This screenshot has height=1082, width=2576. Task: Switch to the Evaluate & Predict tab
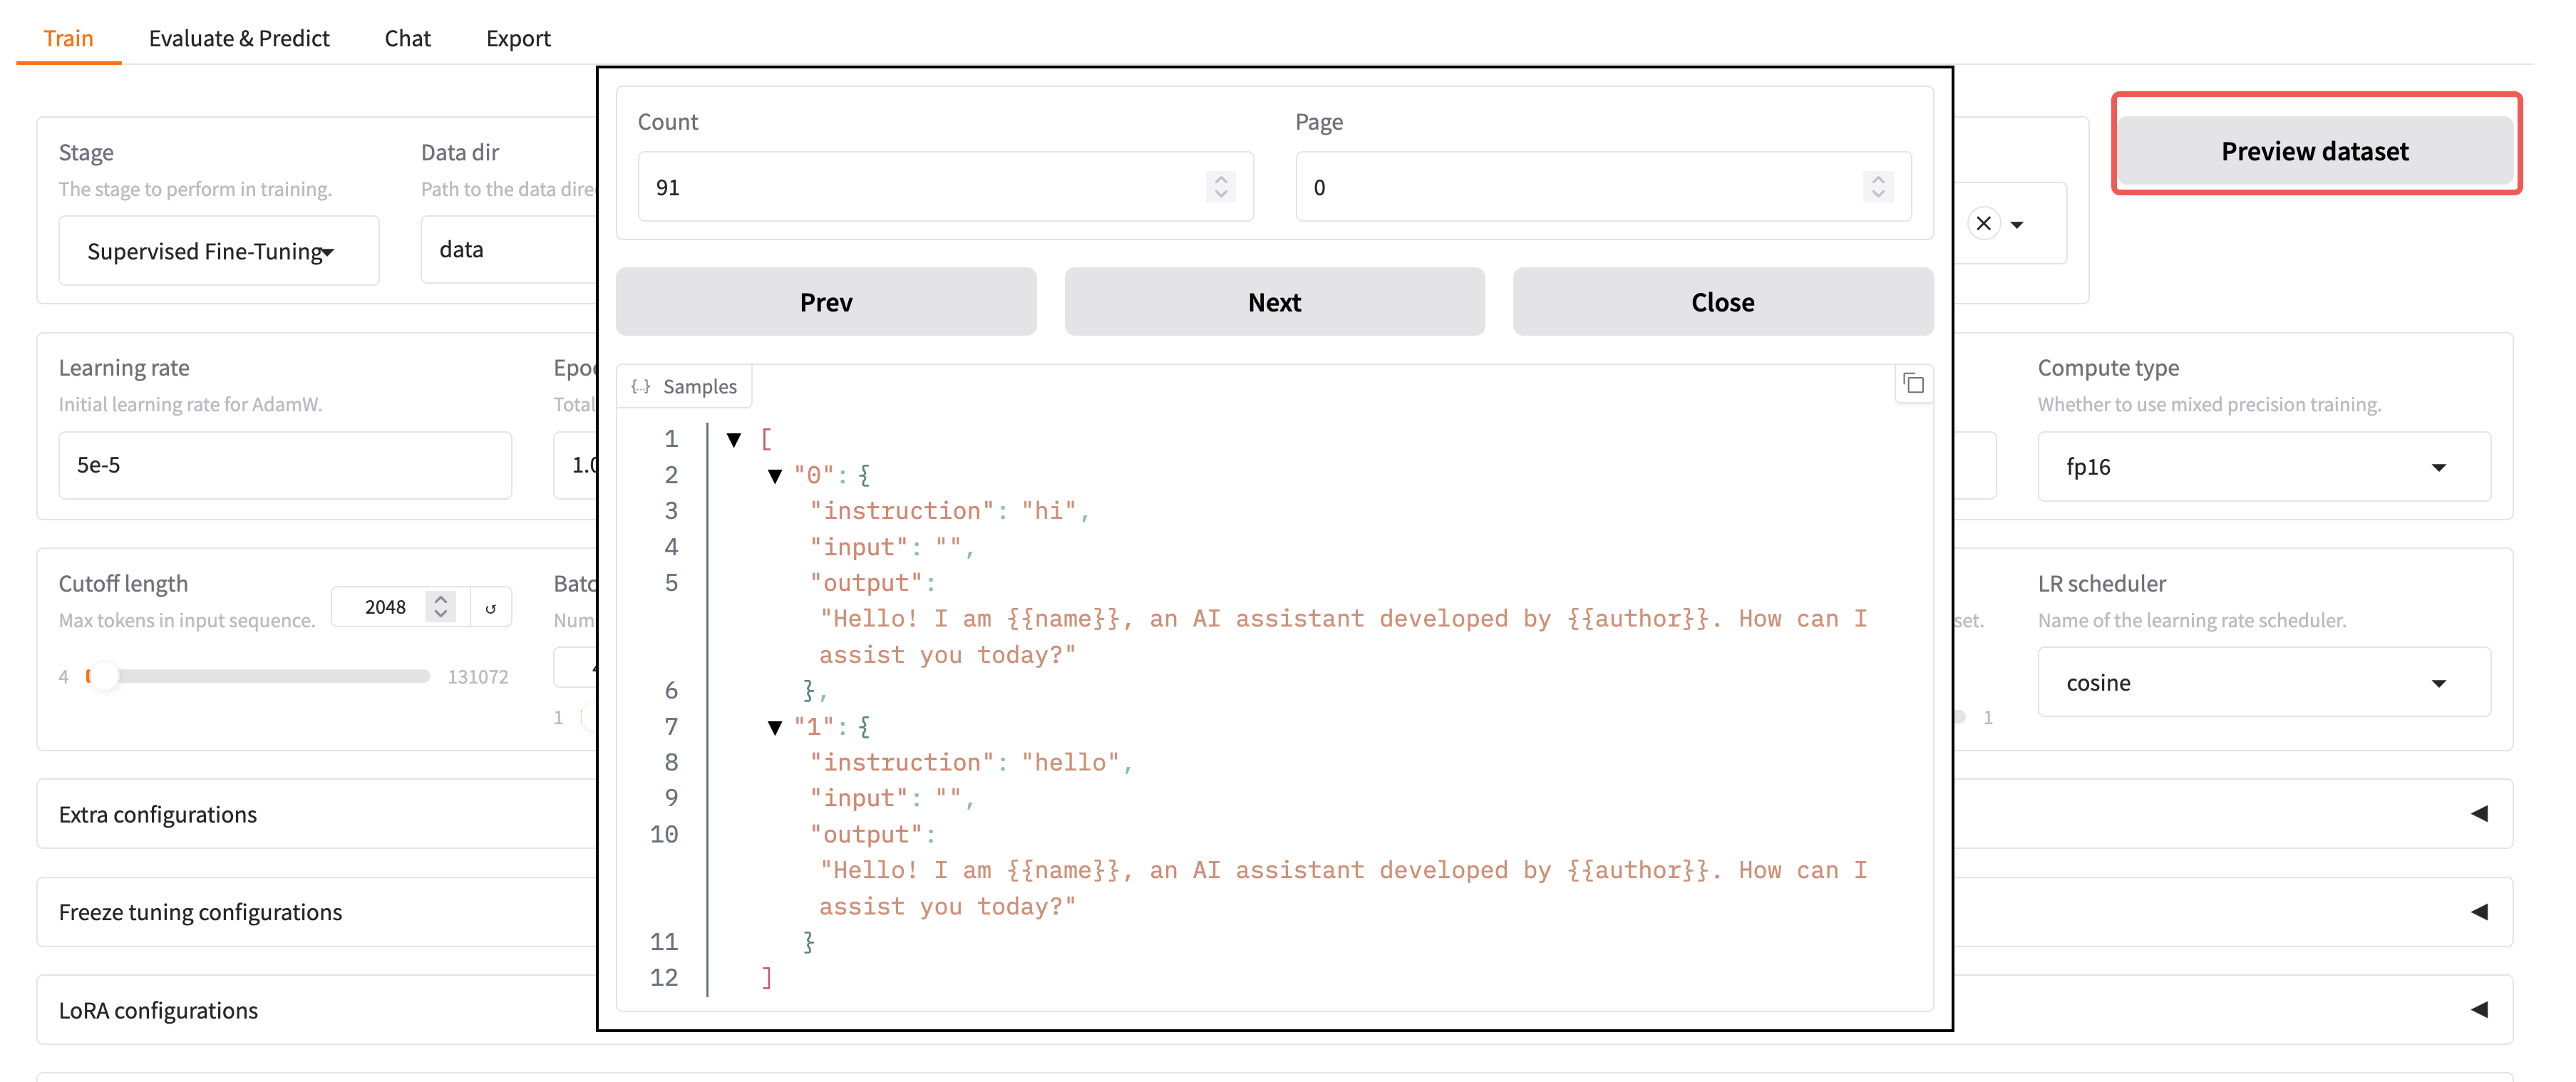pyautogui.click(x=239, y=38)
